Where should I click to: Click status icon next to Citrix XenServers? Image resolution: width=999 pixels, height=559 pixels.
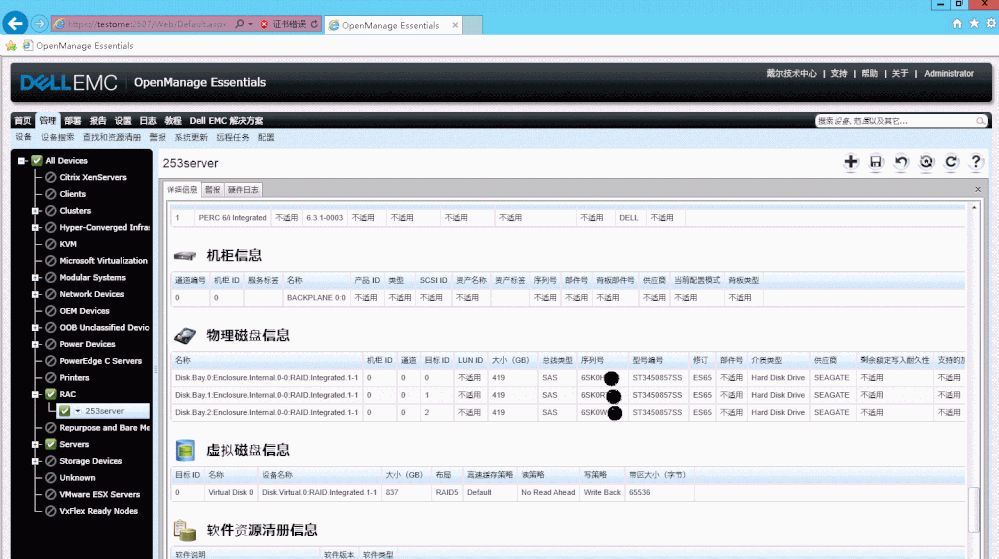pyautogui.click(x=51, y=177)
